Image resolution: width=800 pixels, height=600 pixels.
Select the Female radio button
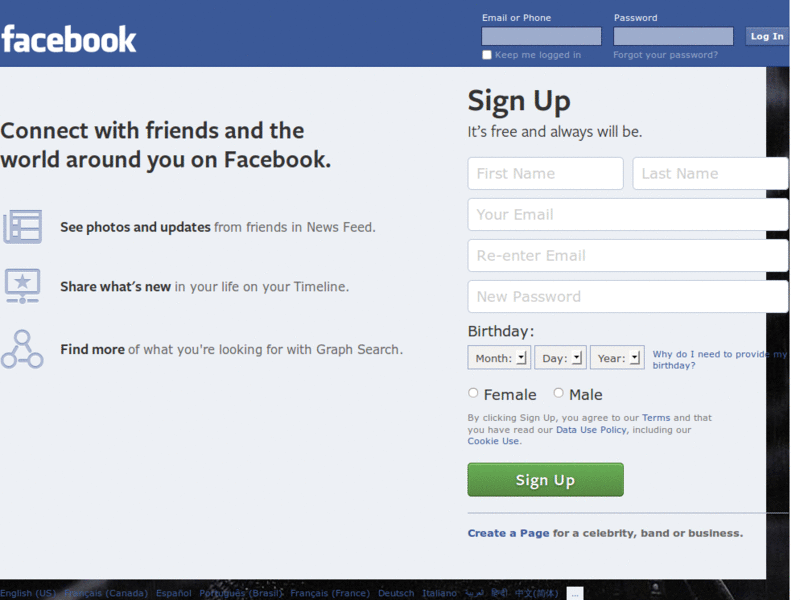473,393
